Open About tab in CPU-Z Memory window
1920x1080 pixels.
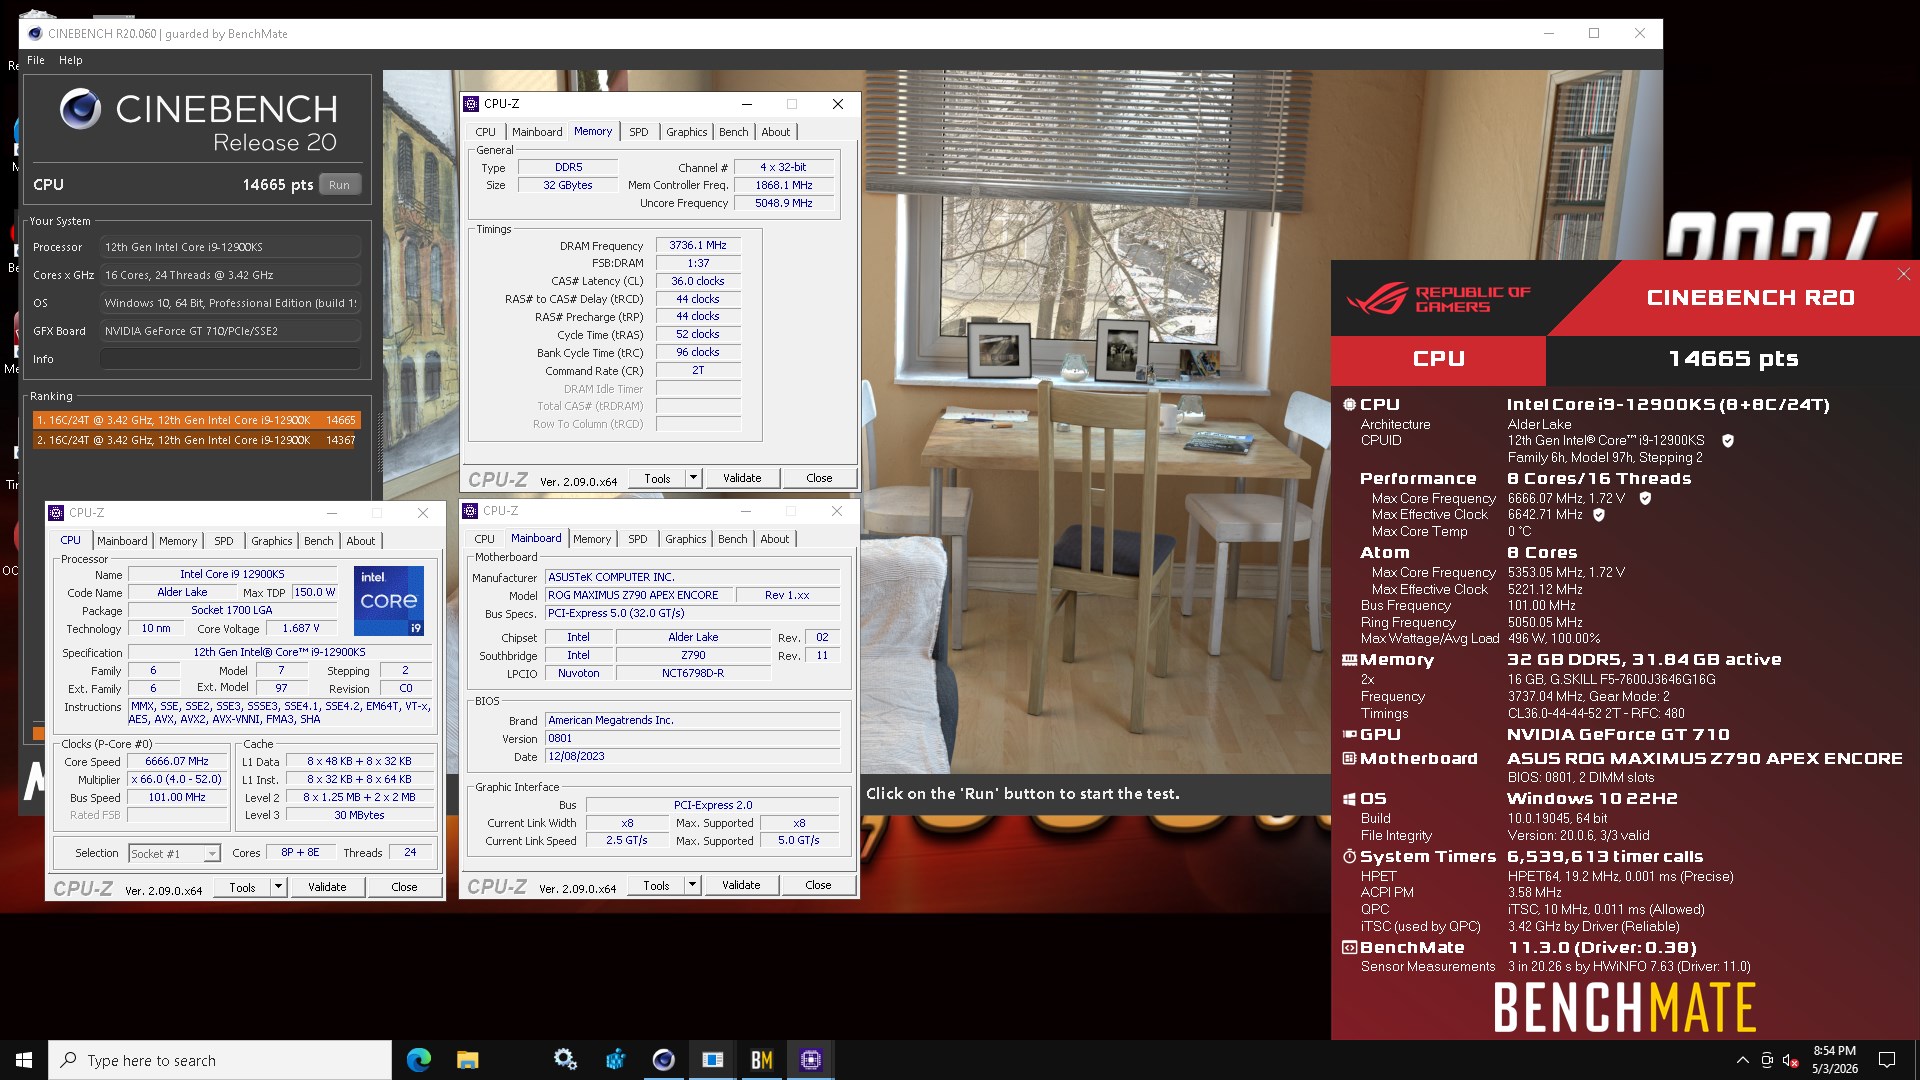pyautogui.click(x=776, y=132)
